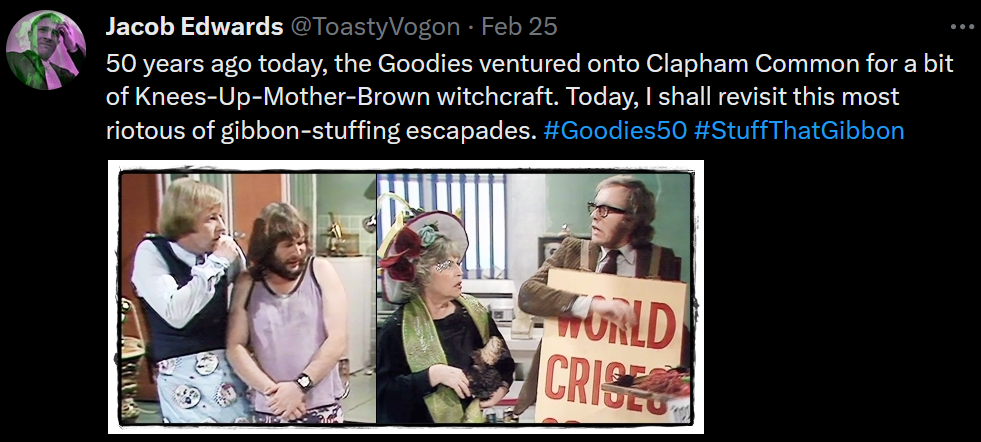The width and height of the screenshot is (981, 442).
Task: Click the flowered hat in the right photo
Action: click(x=422, y=247)
